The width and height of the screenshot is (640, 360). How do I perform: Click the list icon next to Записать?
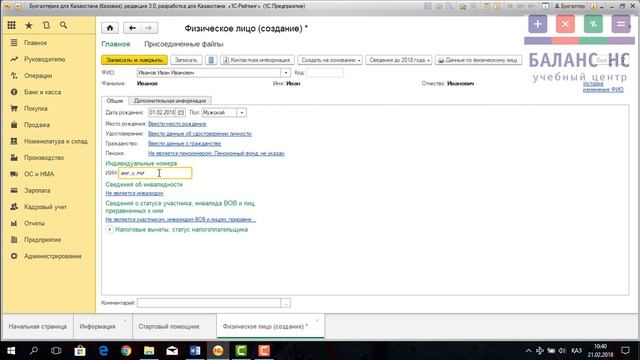[211, 60]
